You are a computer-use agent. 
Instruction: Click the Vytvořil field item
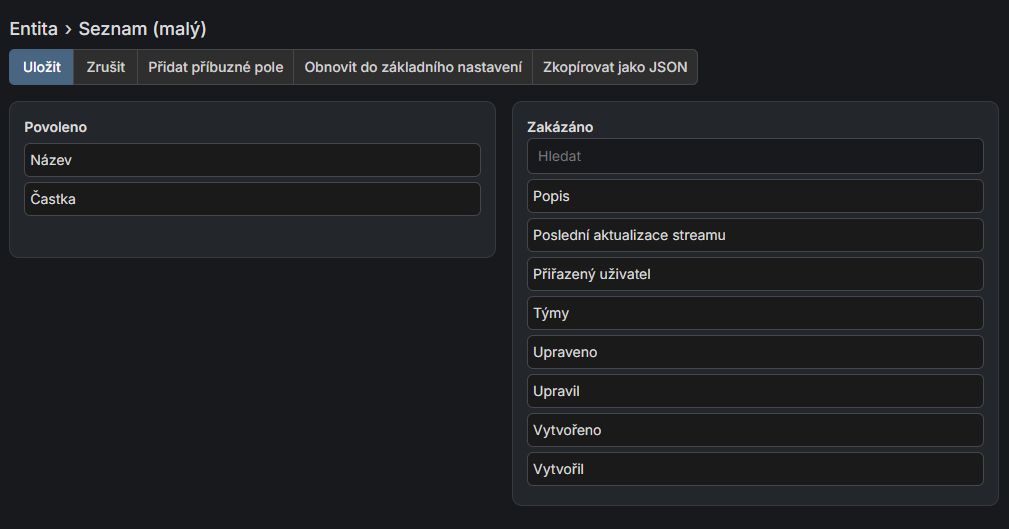point(755,469)
